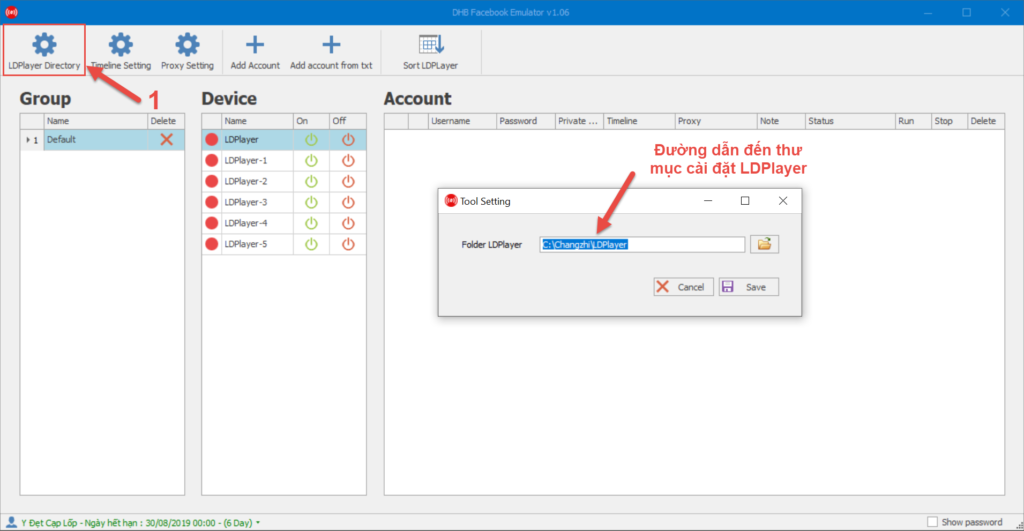Maximize the Tool Setting dialog
Viewport: 1024px width, 531px height.
pos(745,201)
